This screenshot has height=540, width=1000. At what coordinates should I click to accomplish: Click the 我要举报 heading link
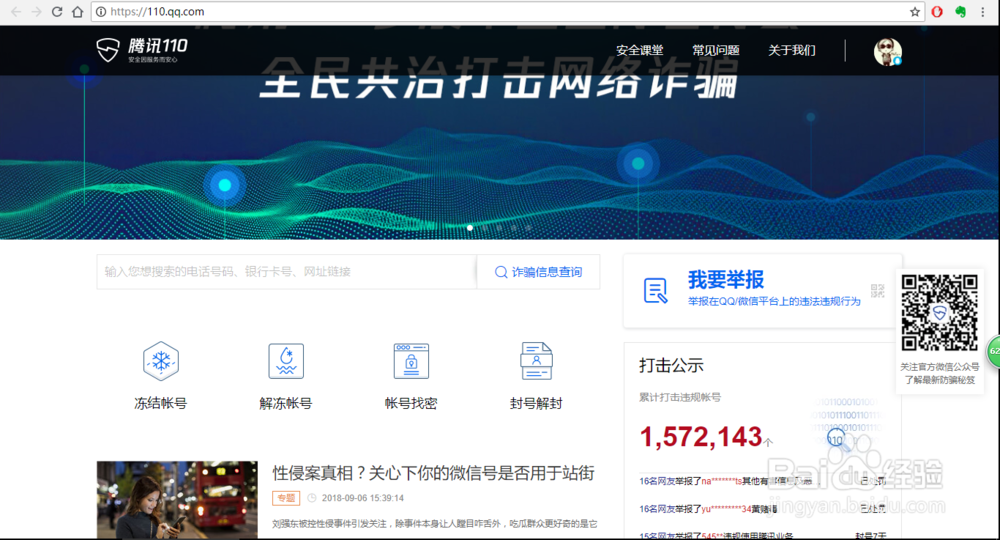pyautogui.click(x=726, y=279)
